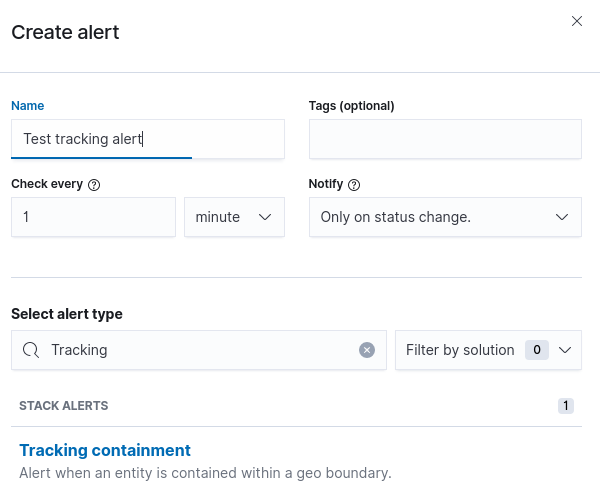This screenshot has height=498, width=600.
Task: Open the minute time unit dropdown
Action: tap(234, 217)
